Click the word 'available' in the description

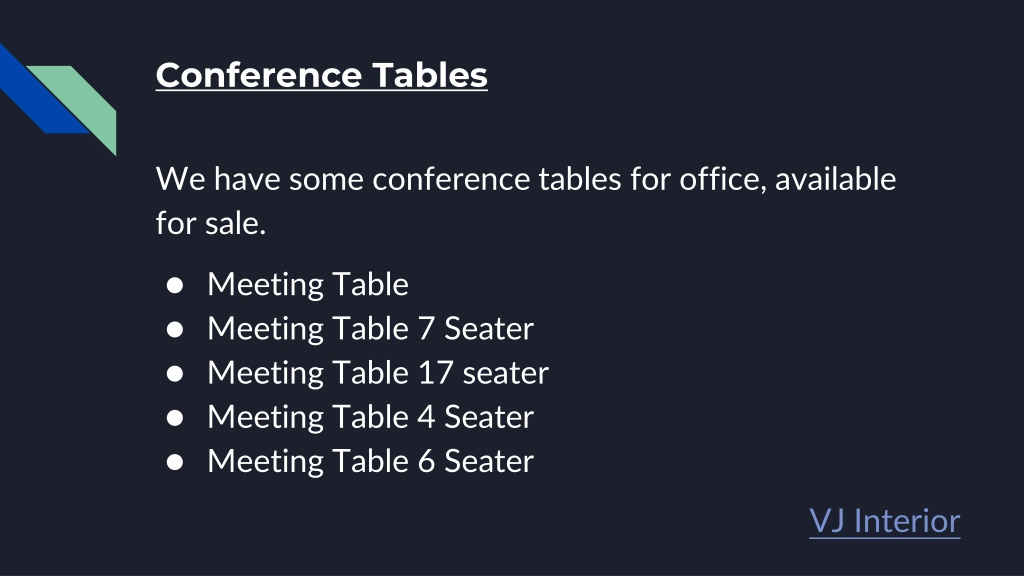coord(835,179)
